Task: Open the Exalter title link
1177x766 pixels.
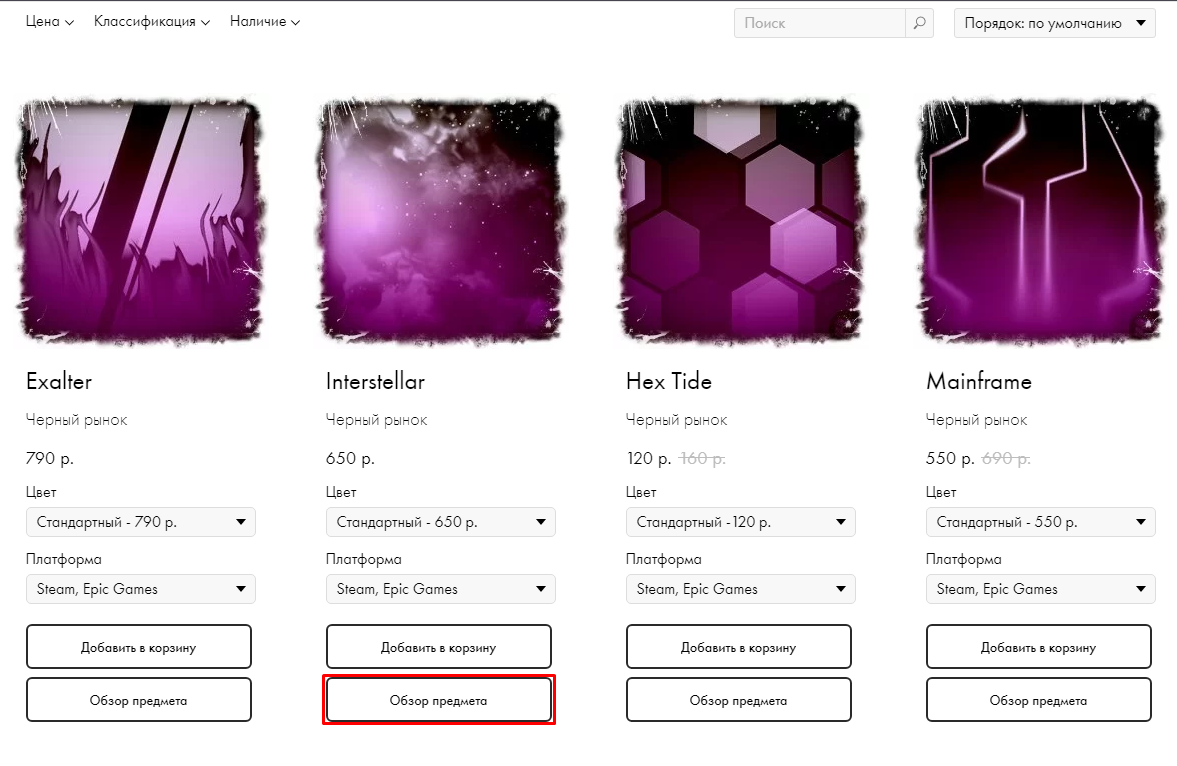Action: [59, 381]
